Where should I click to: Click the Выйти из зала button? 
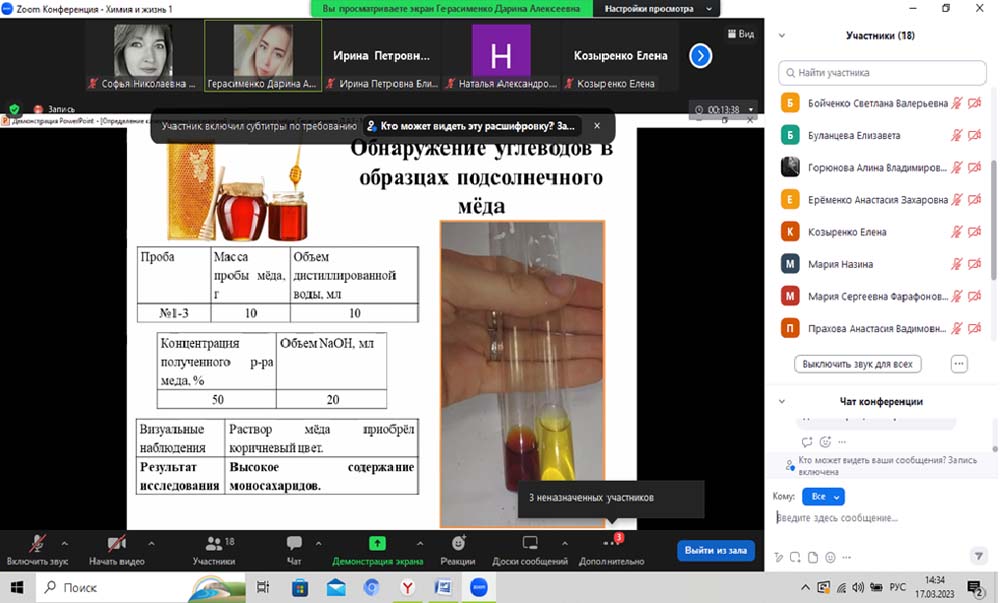(x=715, y=550)
